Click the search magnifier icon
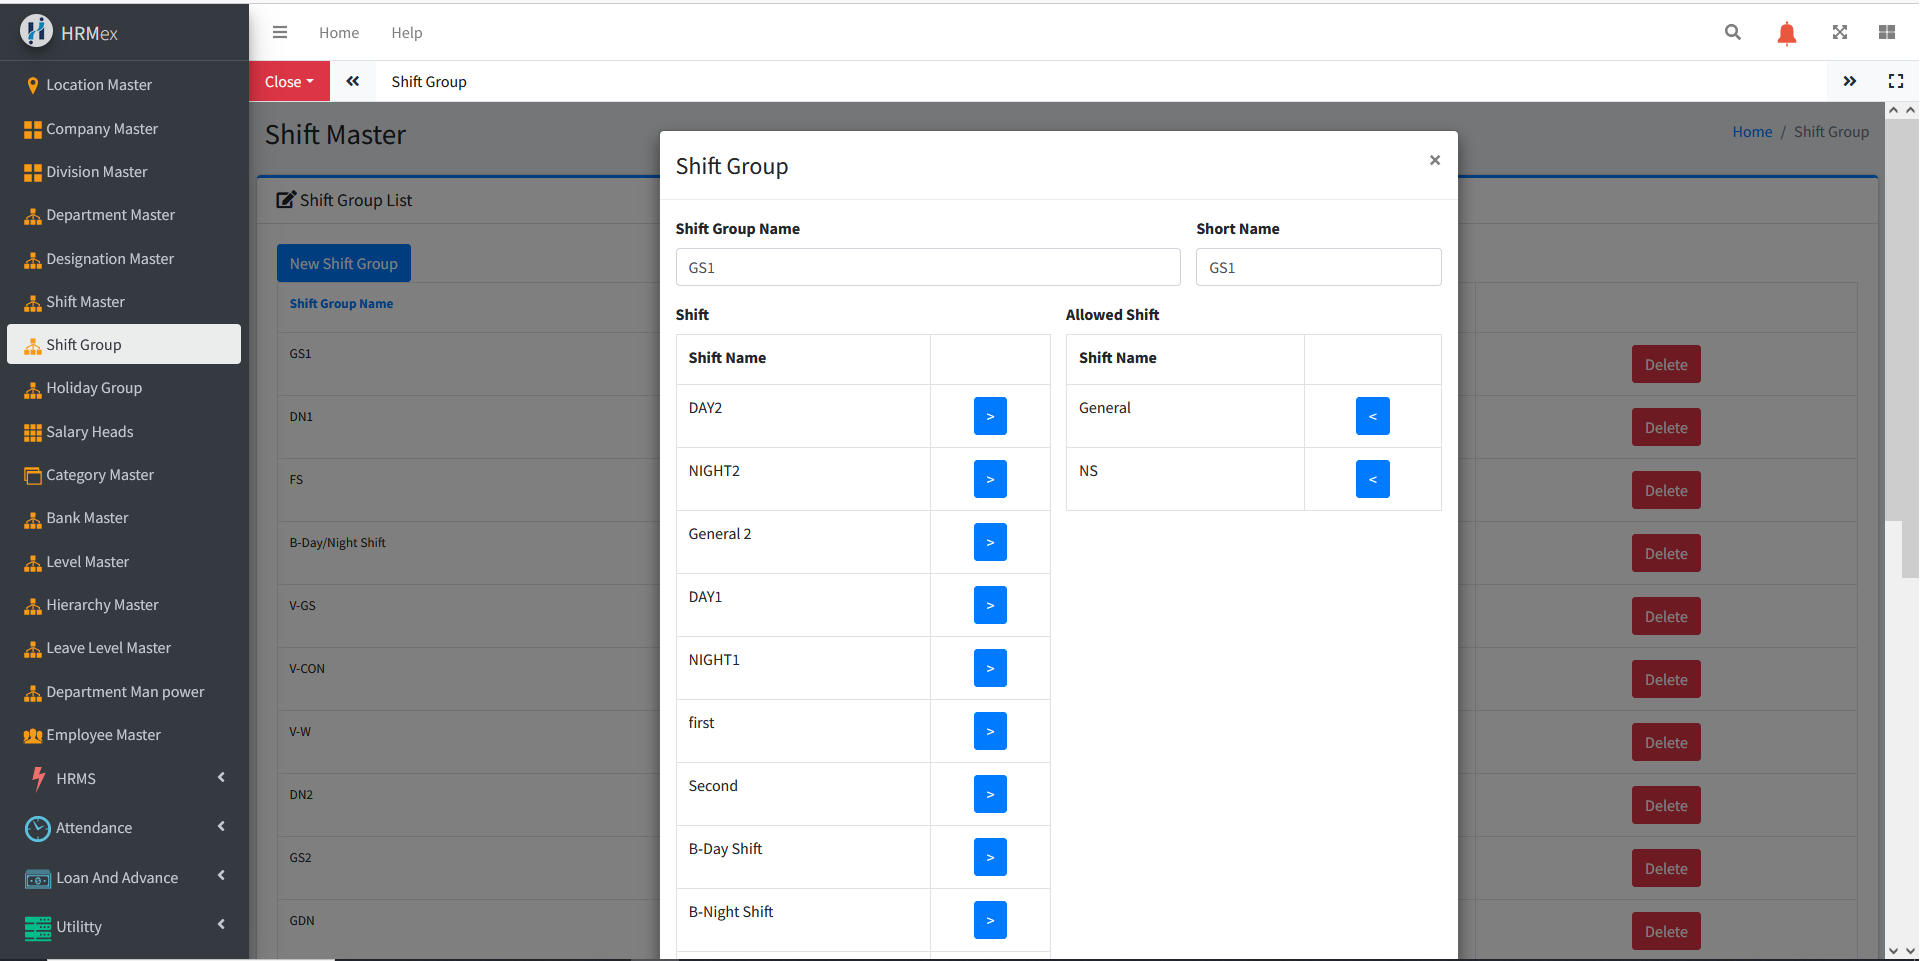The image size is (1921, 961). point(1733,32)
